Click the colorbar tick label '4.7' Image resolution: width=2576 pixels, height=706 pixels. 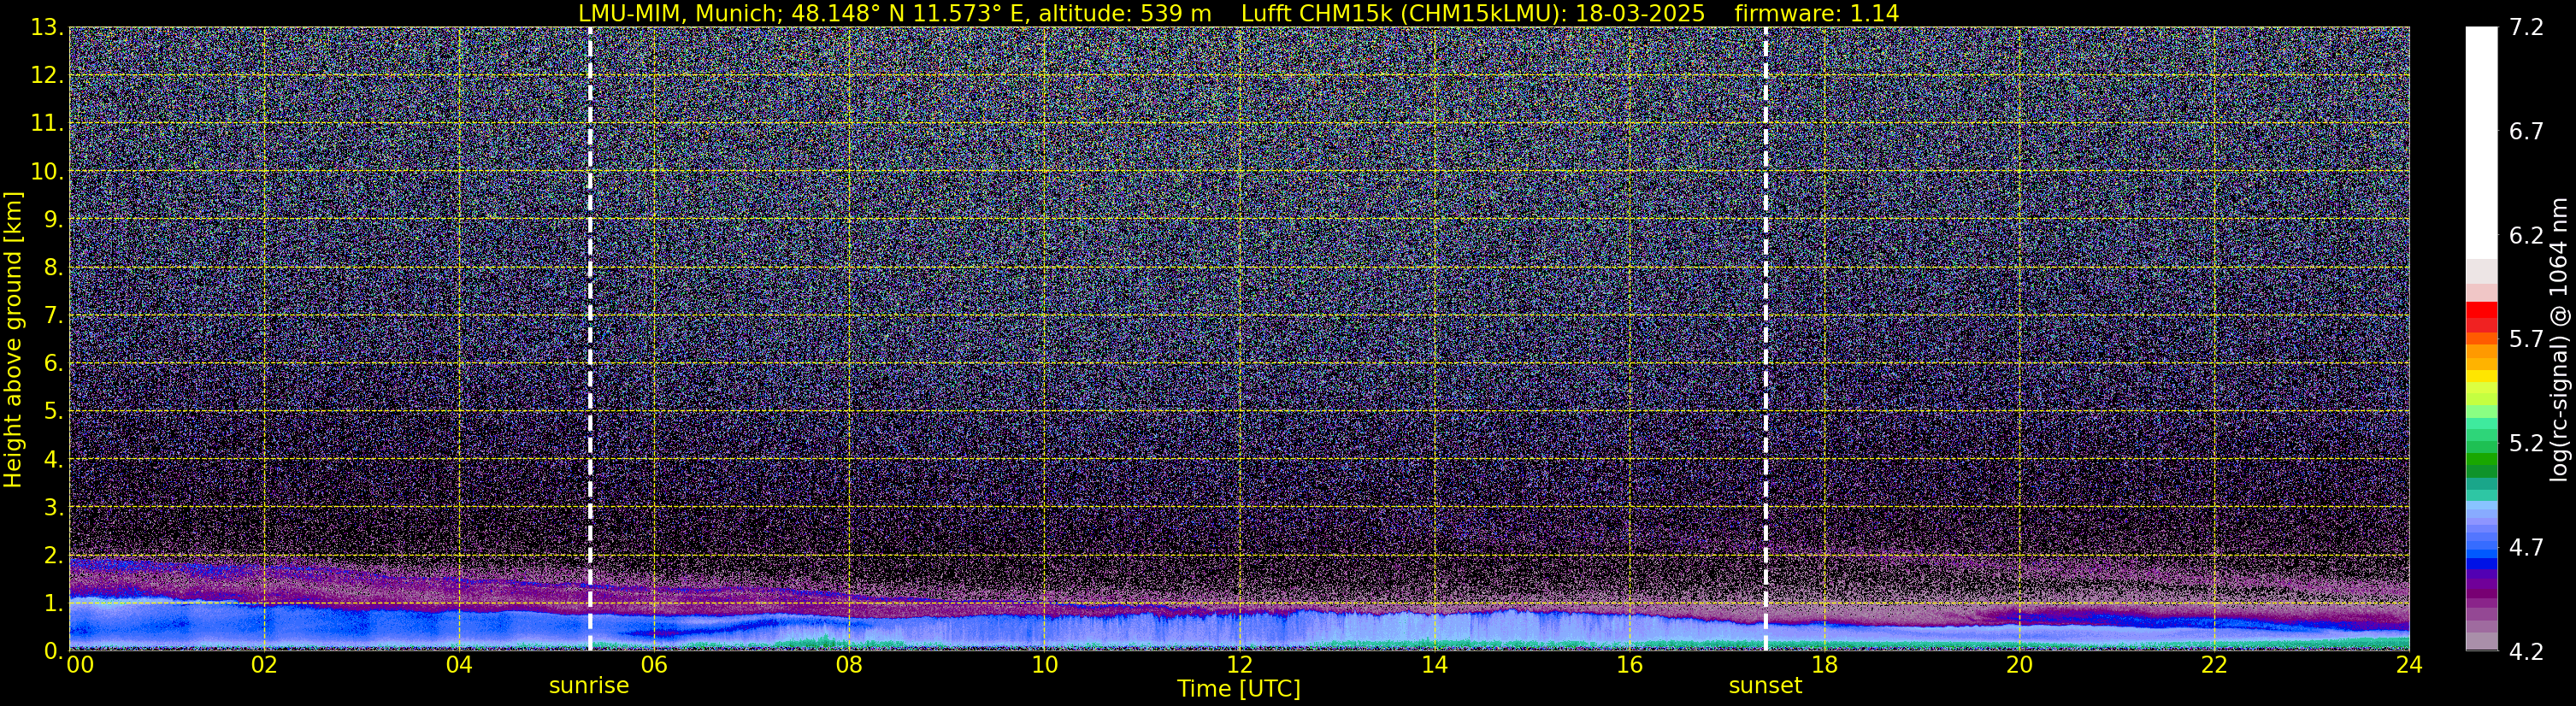[2526, 547]
